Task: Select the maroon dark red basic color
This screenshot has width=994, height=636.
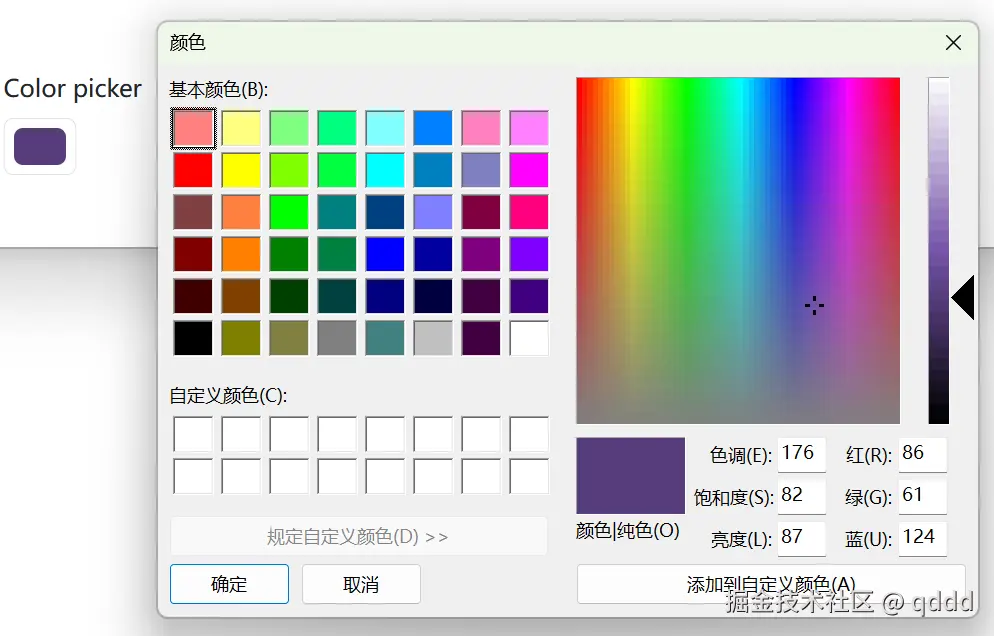Action: coord(193,254)
